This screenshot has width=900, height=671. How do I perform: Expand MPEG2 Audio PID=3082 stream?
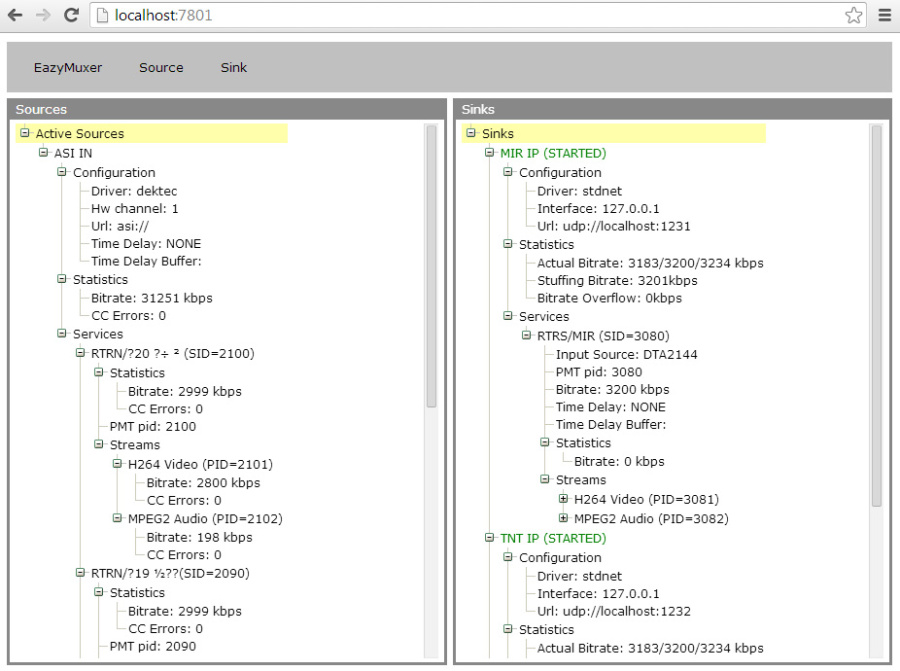coord(564,518)
